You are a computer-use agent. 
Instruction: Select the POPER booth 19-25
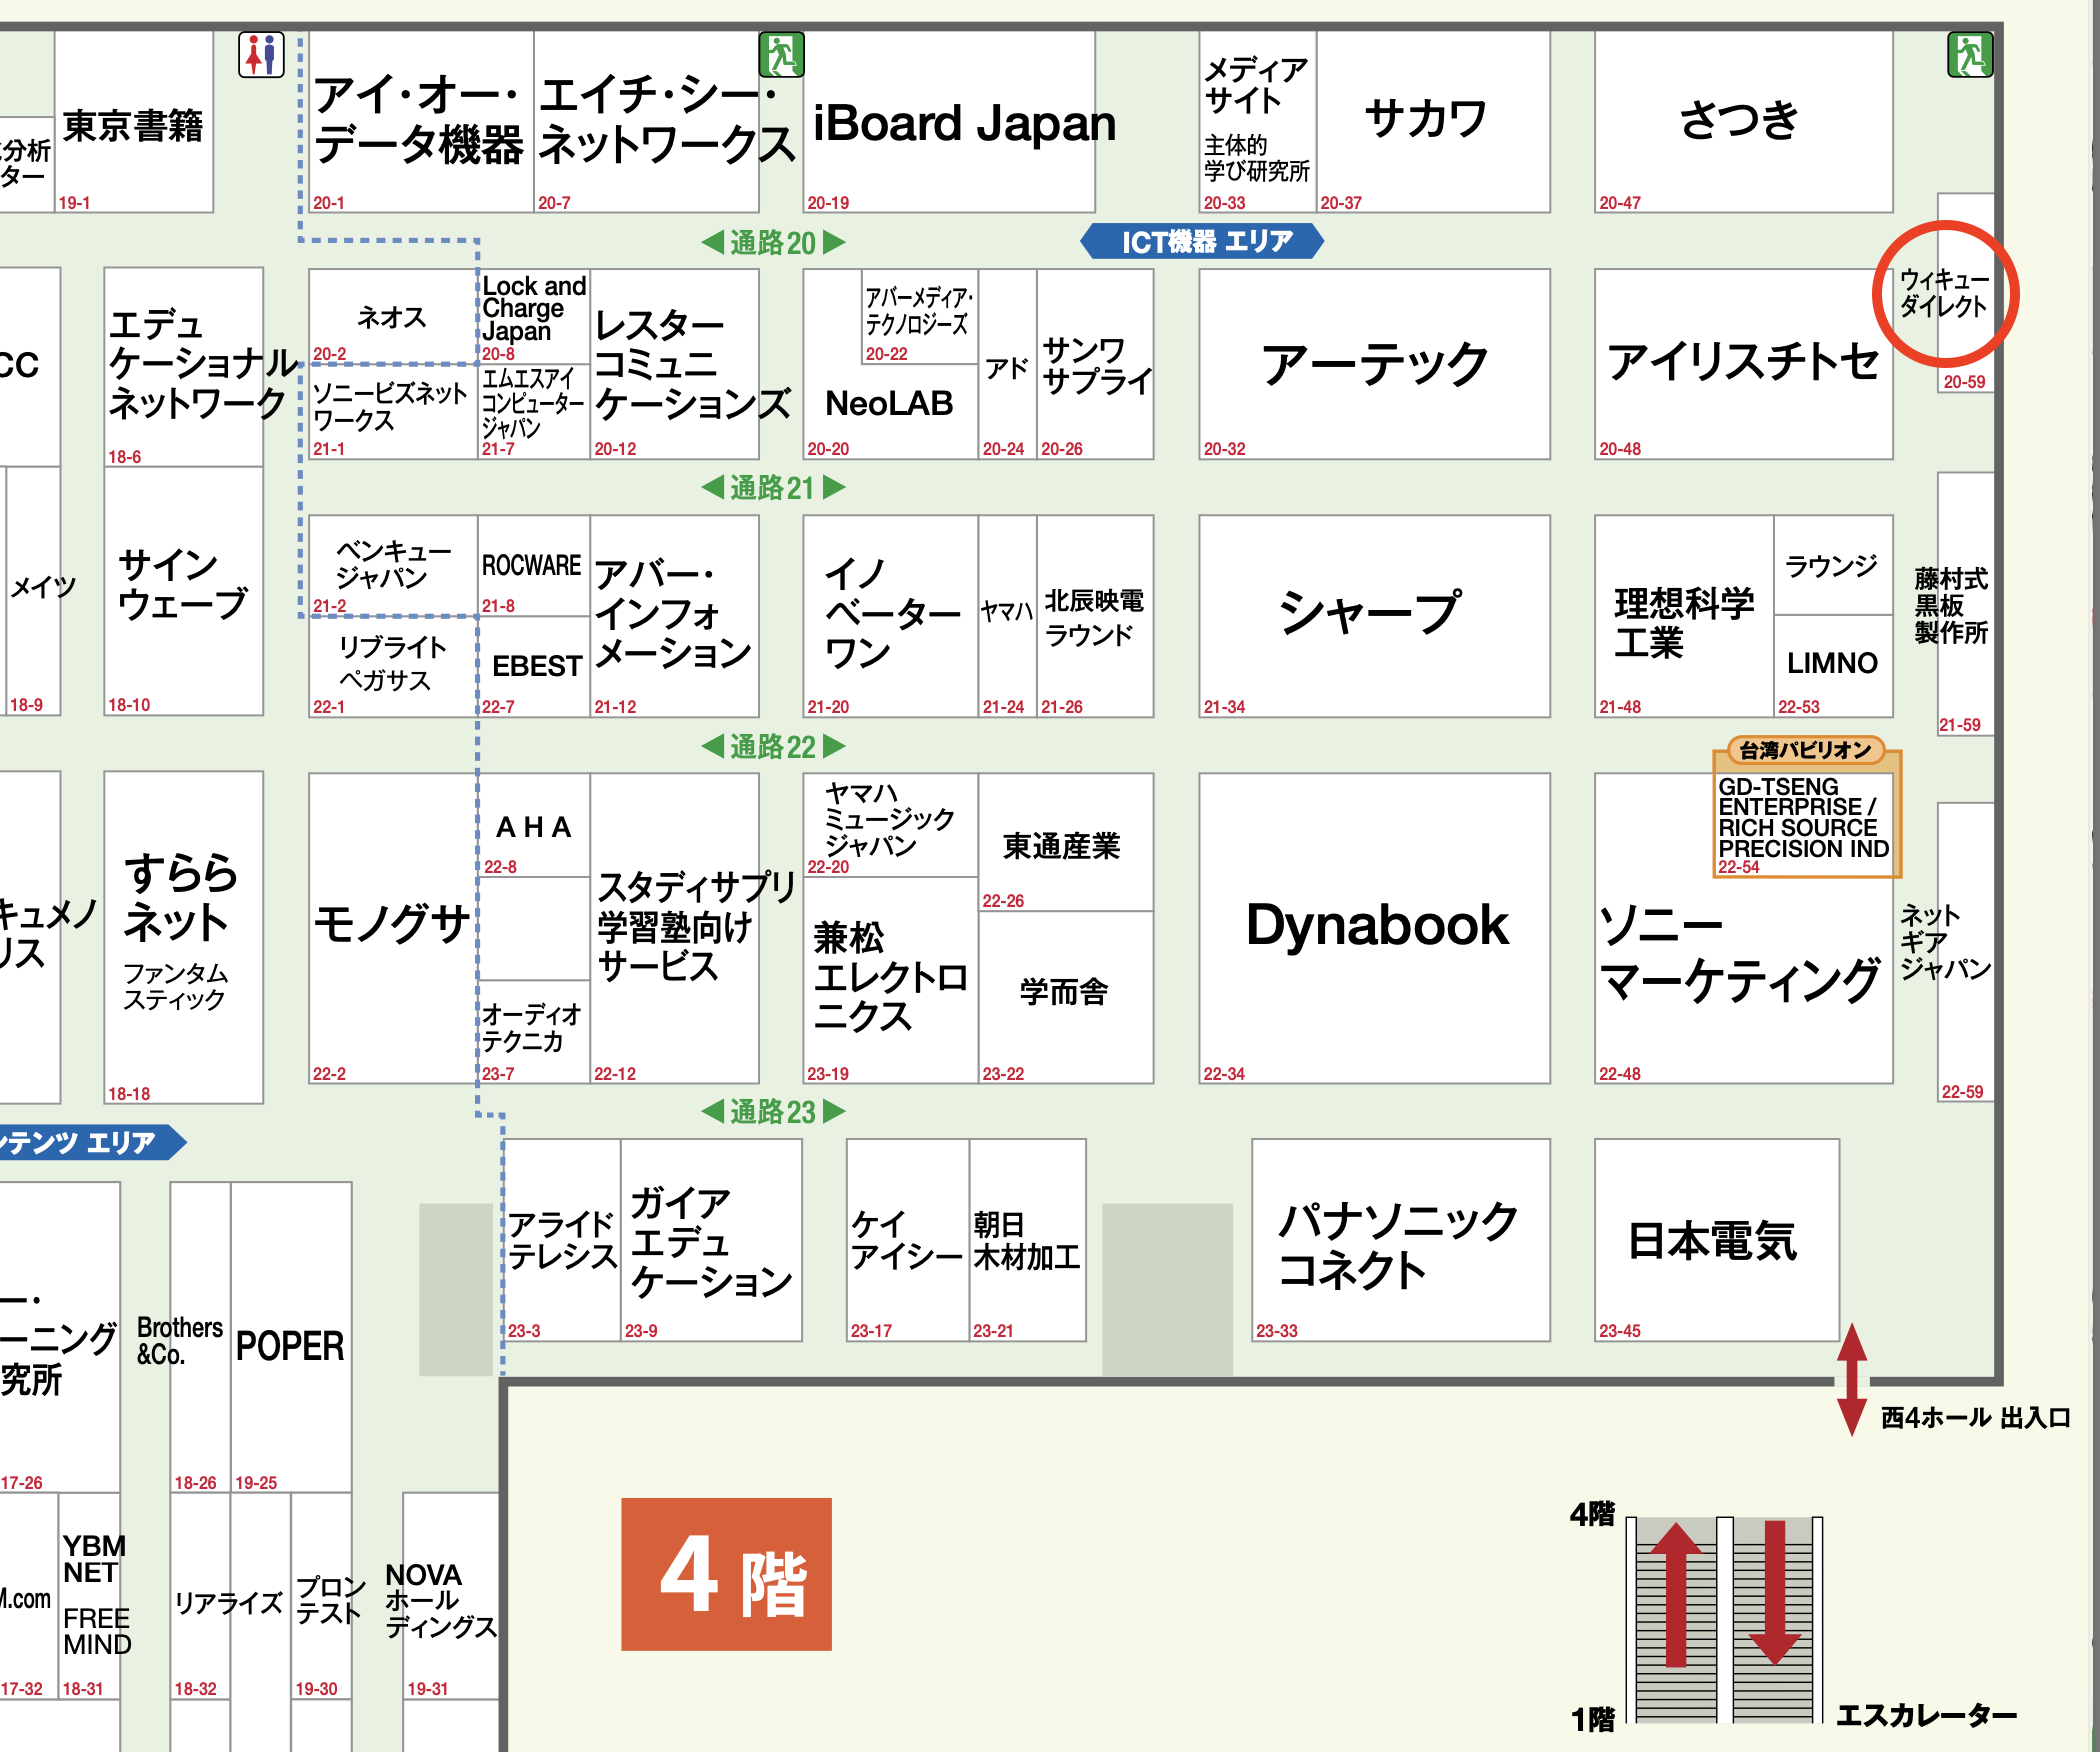pyautogui.click(x=291, y=1338)
